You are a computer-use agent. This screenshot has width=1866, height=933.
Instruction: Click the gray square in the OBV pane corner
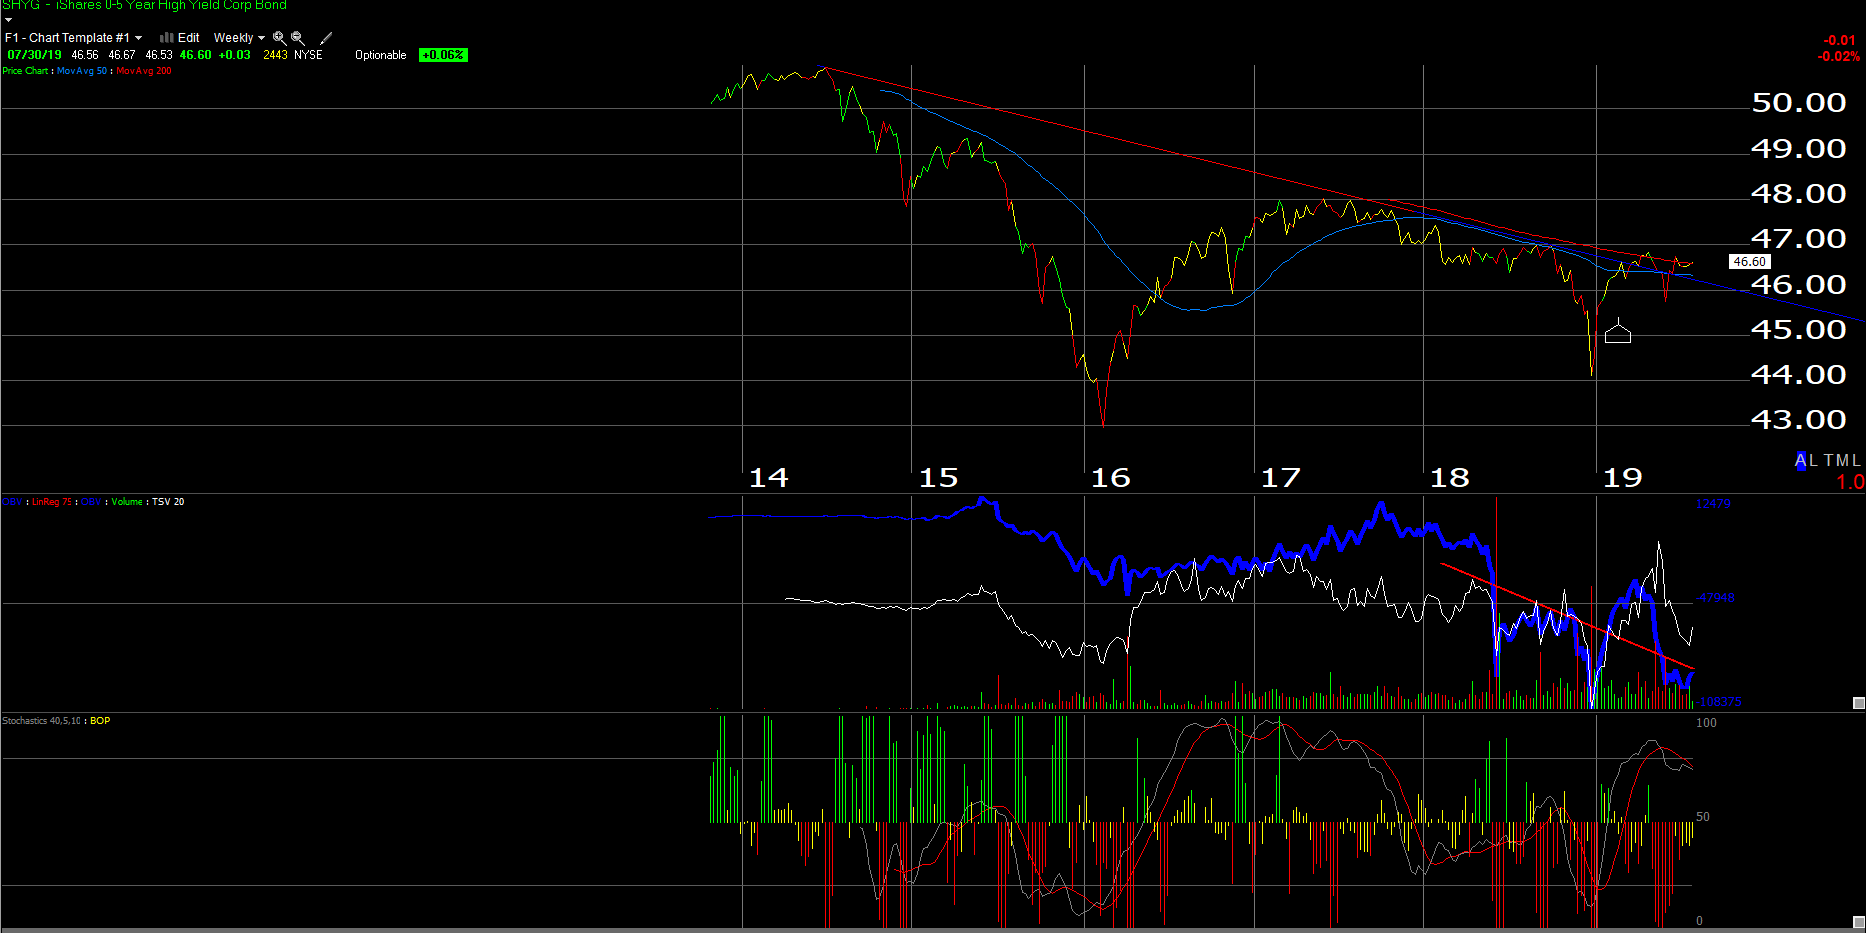pos(1859,703)
